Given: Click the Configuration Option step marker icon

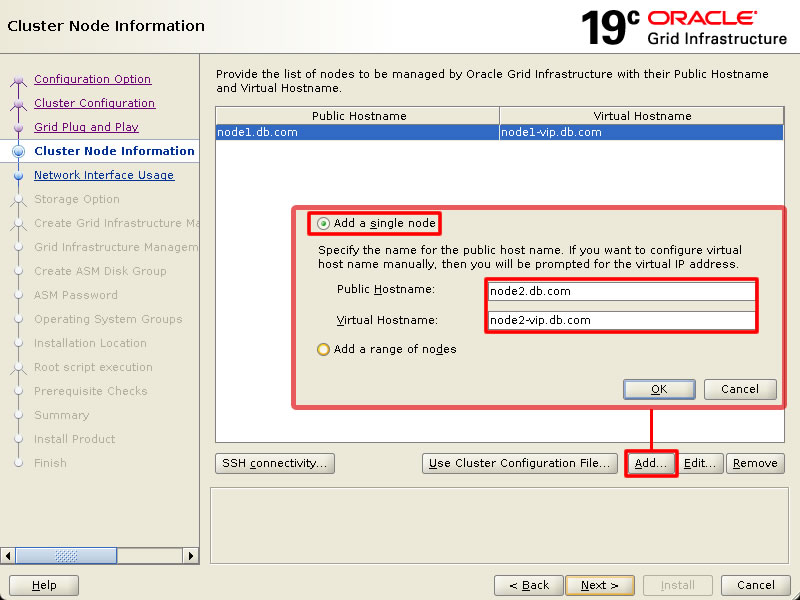Looking at the screenshot, I should pos(18,80).
